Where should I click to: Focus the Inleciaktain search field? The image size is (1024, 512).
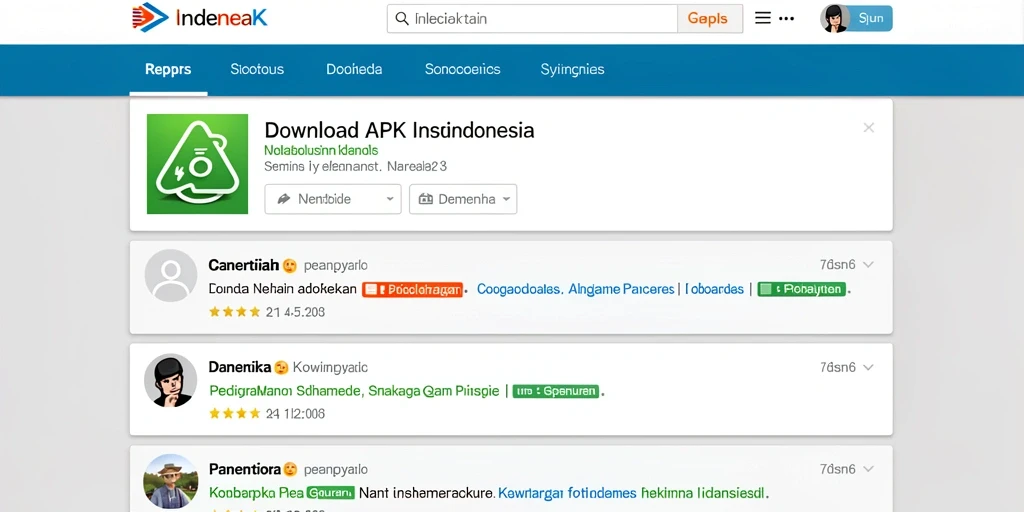coord(532,19)
